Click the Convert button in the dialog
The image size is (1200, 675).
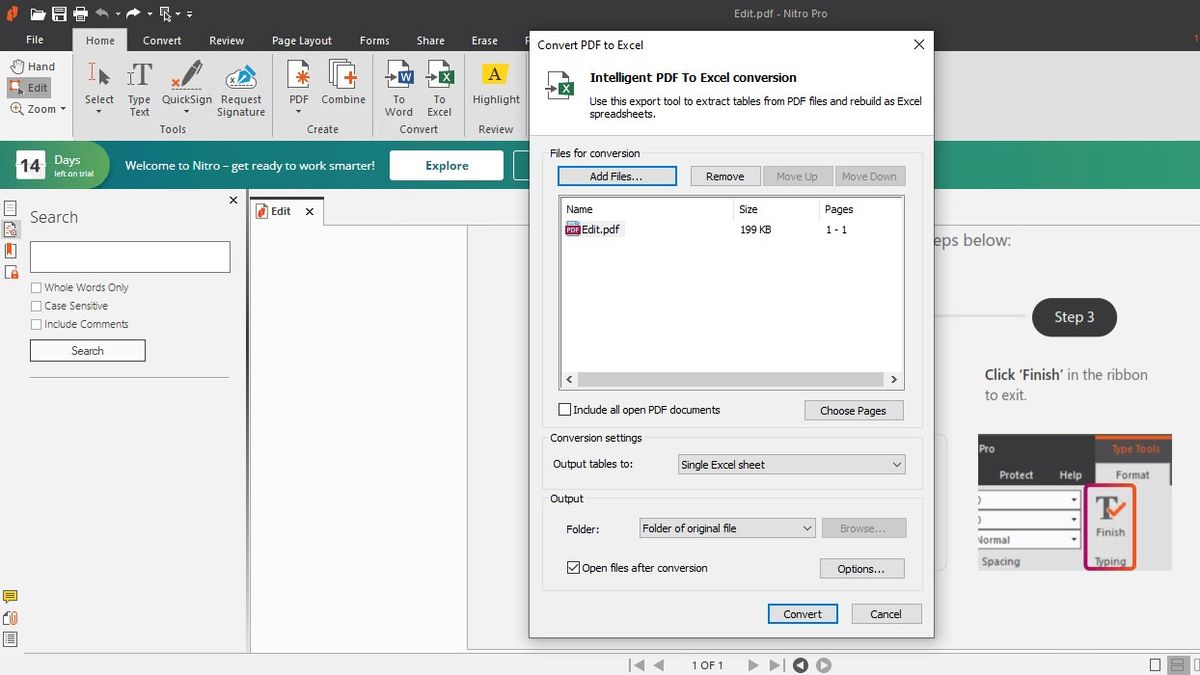[x=802, y=613]
